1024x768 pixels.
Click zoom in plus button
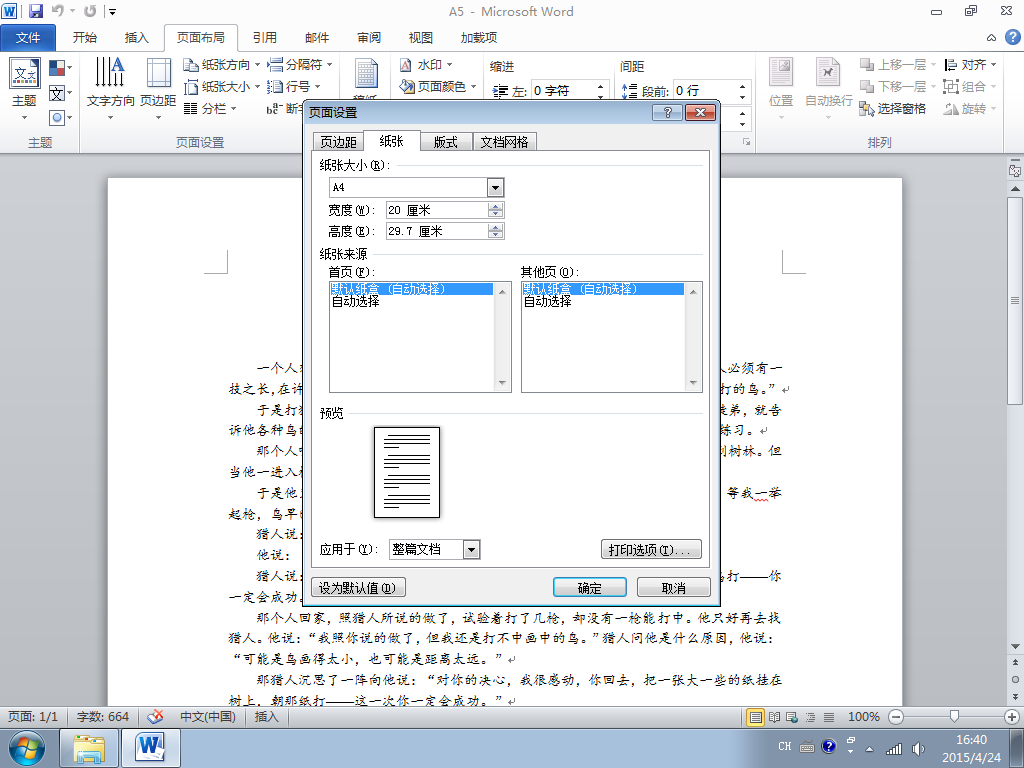(x=1012, y=717)
